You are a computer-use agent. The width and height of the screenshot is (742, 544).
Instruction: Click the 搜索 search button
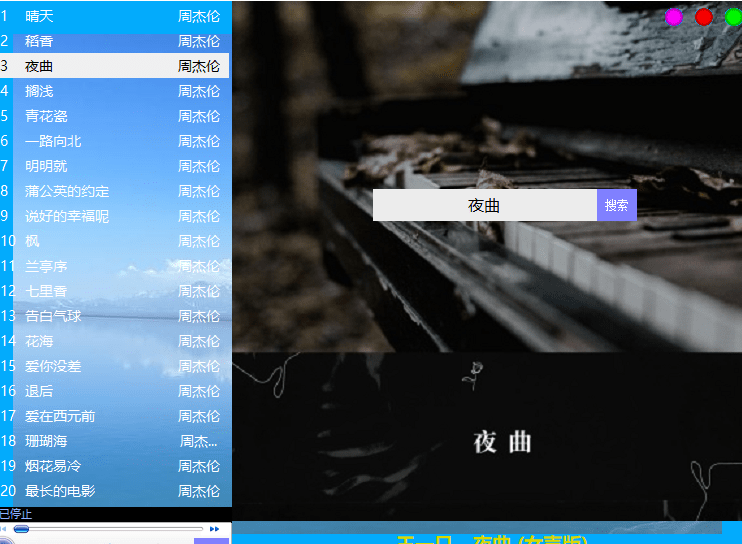[x=616, y=205]
